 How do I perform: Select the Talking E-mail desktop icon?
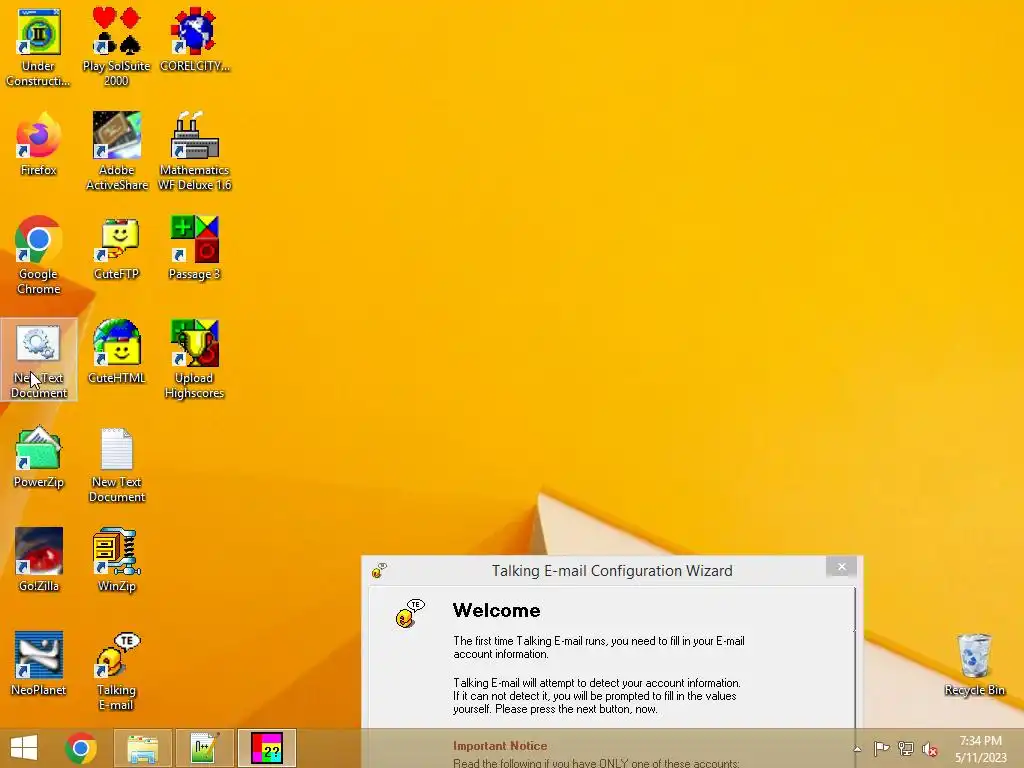point(116,671)
